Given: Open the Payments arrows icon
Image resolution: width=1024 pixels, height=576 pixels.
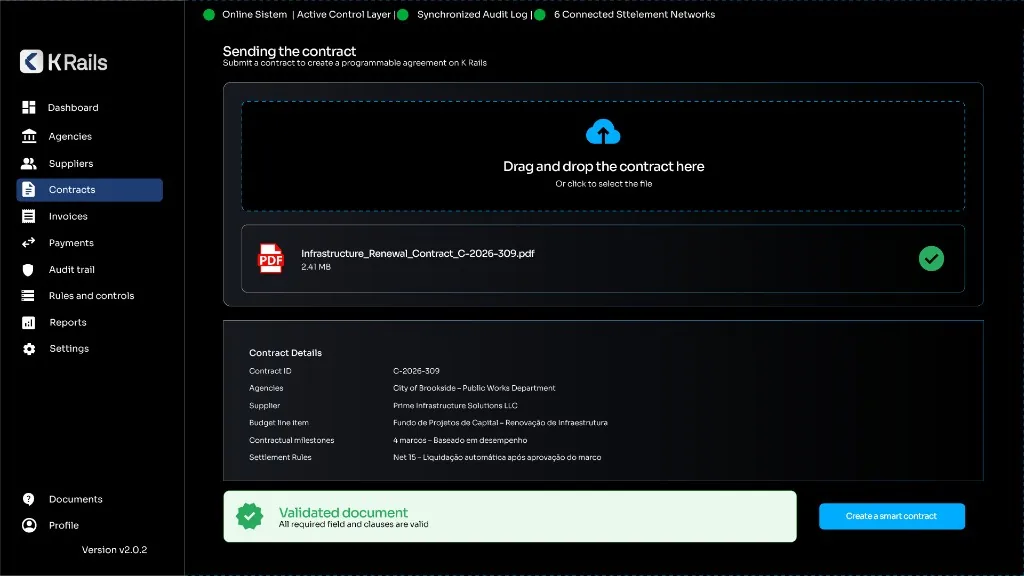Looking at the screenshot, I should (x=29, y=242).
